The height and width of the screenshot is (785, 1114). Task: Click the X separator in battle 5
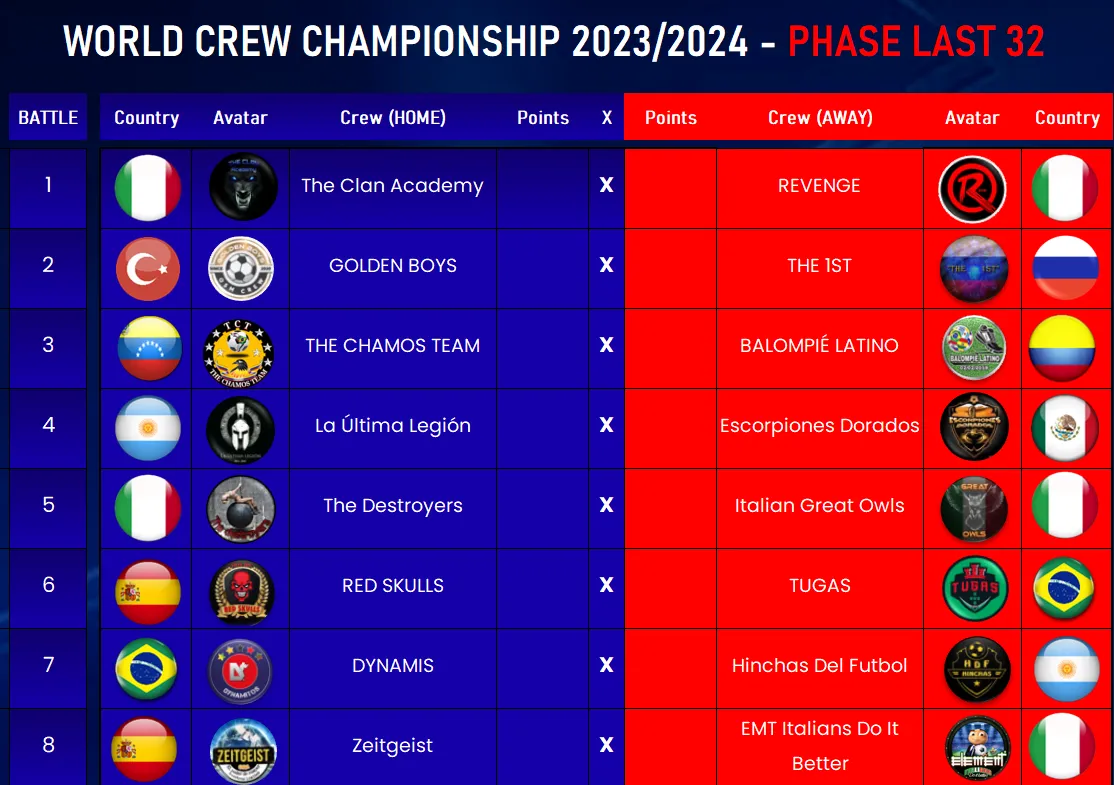click(606, 505)
